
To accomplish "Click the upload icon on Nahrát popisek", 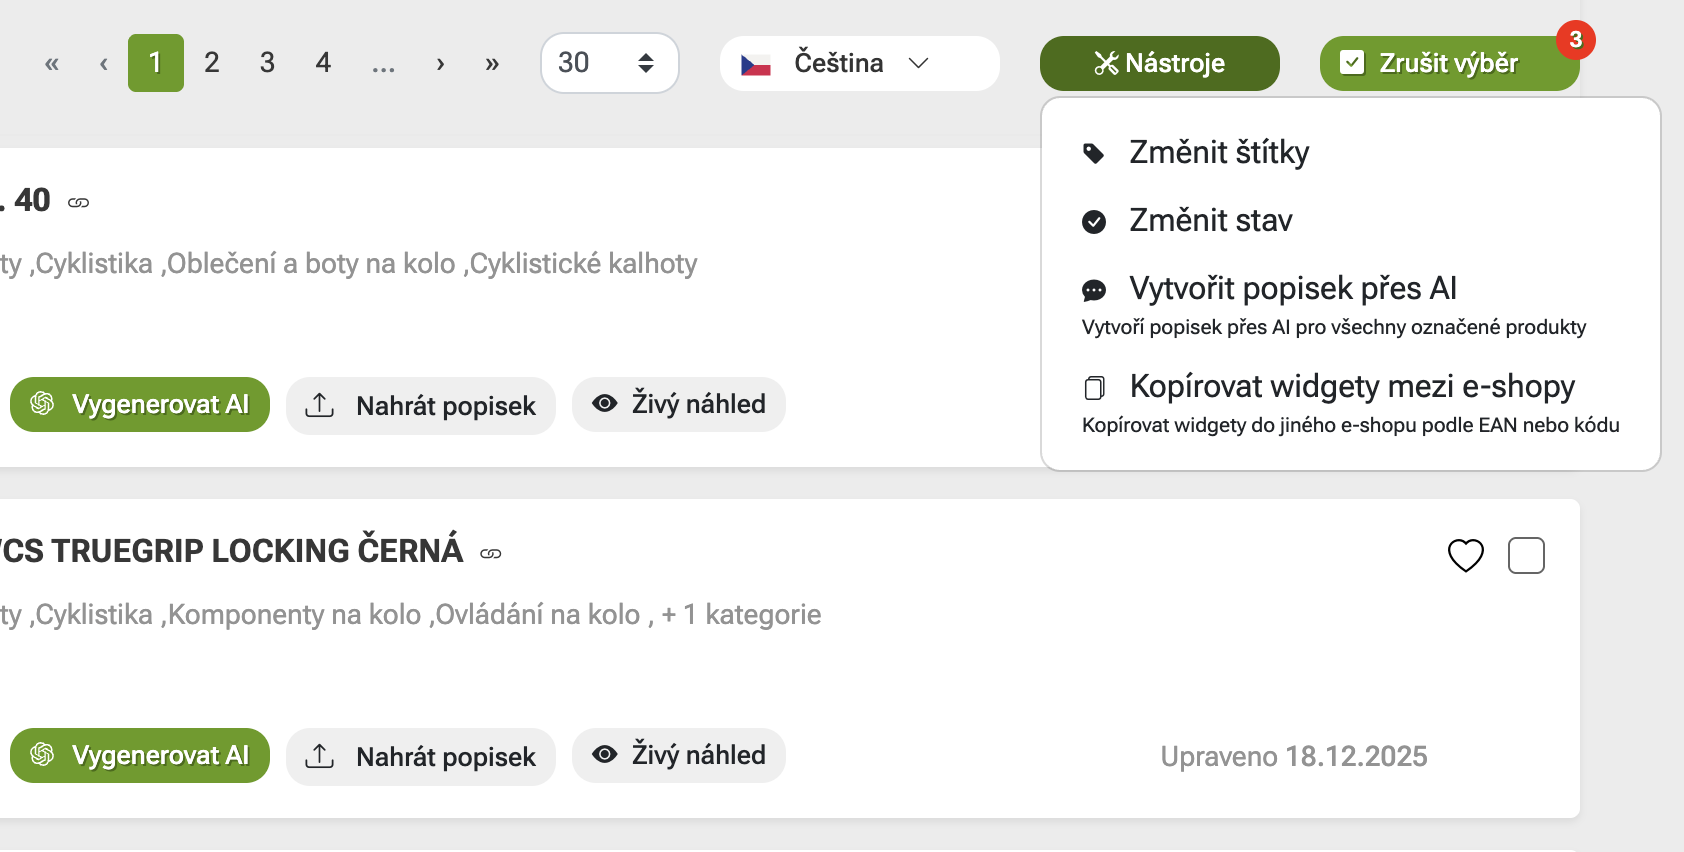I will (319, 404).
